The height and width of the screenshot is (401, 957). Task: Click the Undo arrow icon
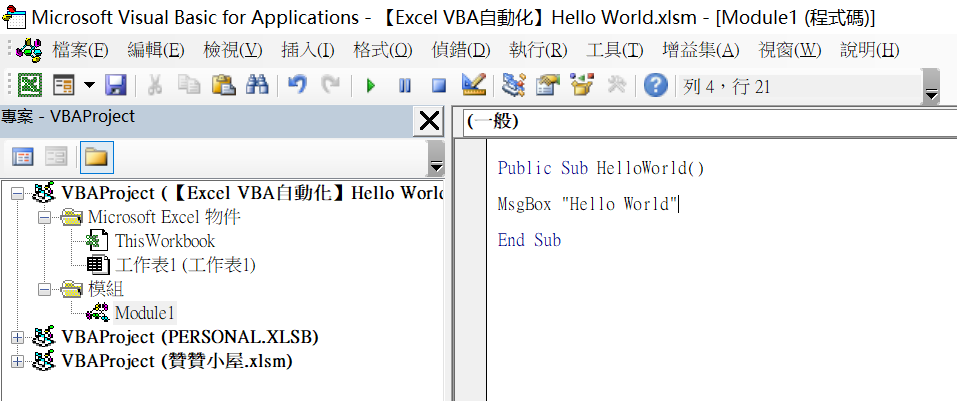coord(297,85)
